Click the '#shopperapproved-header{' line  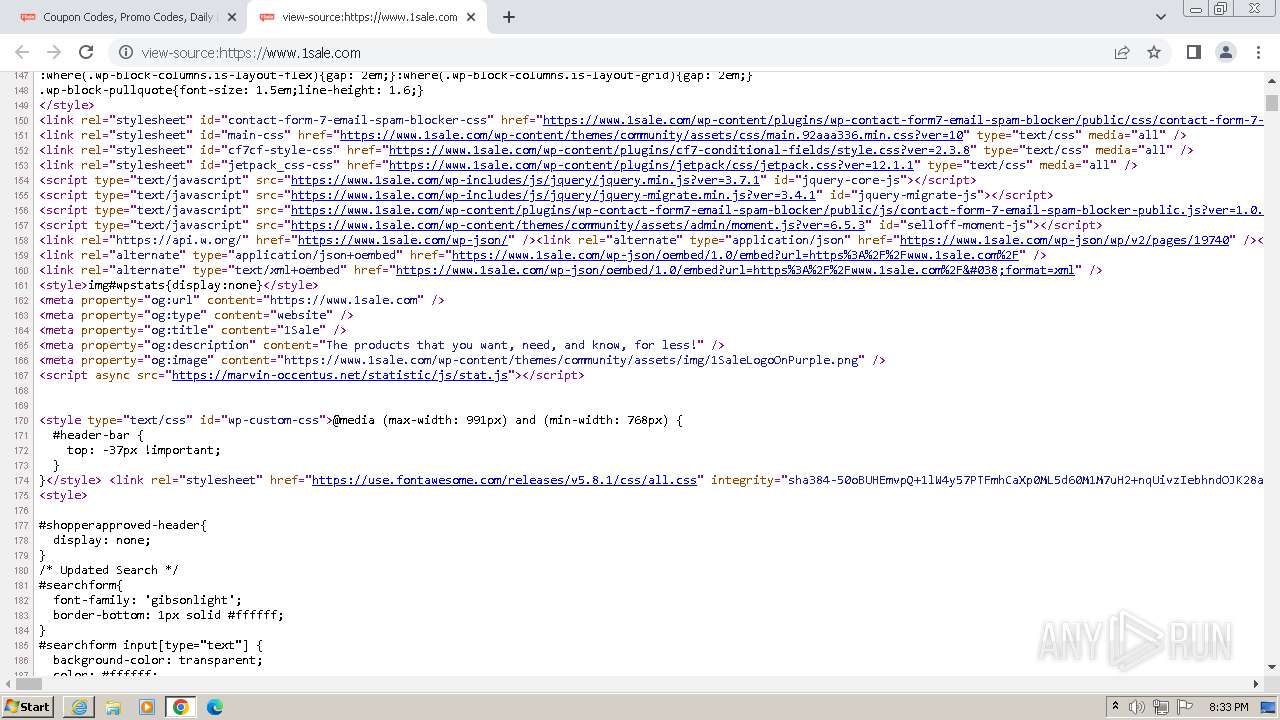pos(122,525)
